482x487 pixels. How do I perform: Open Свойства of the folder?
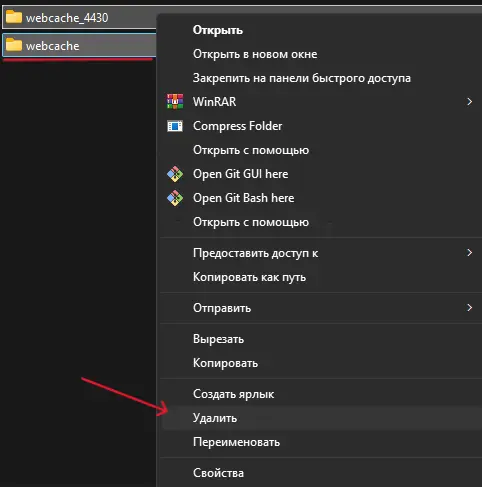click(x=218, y=473)
